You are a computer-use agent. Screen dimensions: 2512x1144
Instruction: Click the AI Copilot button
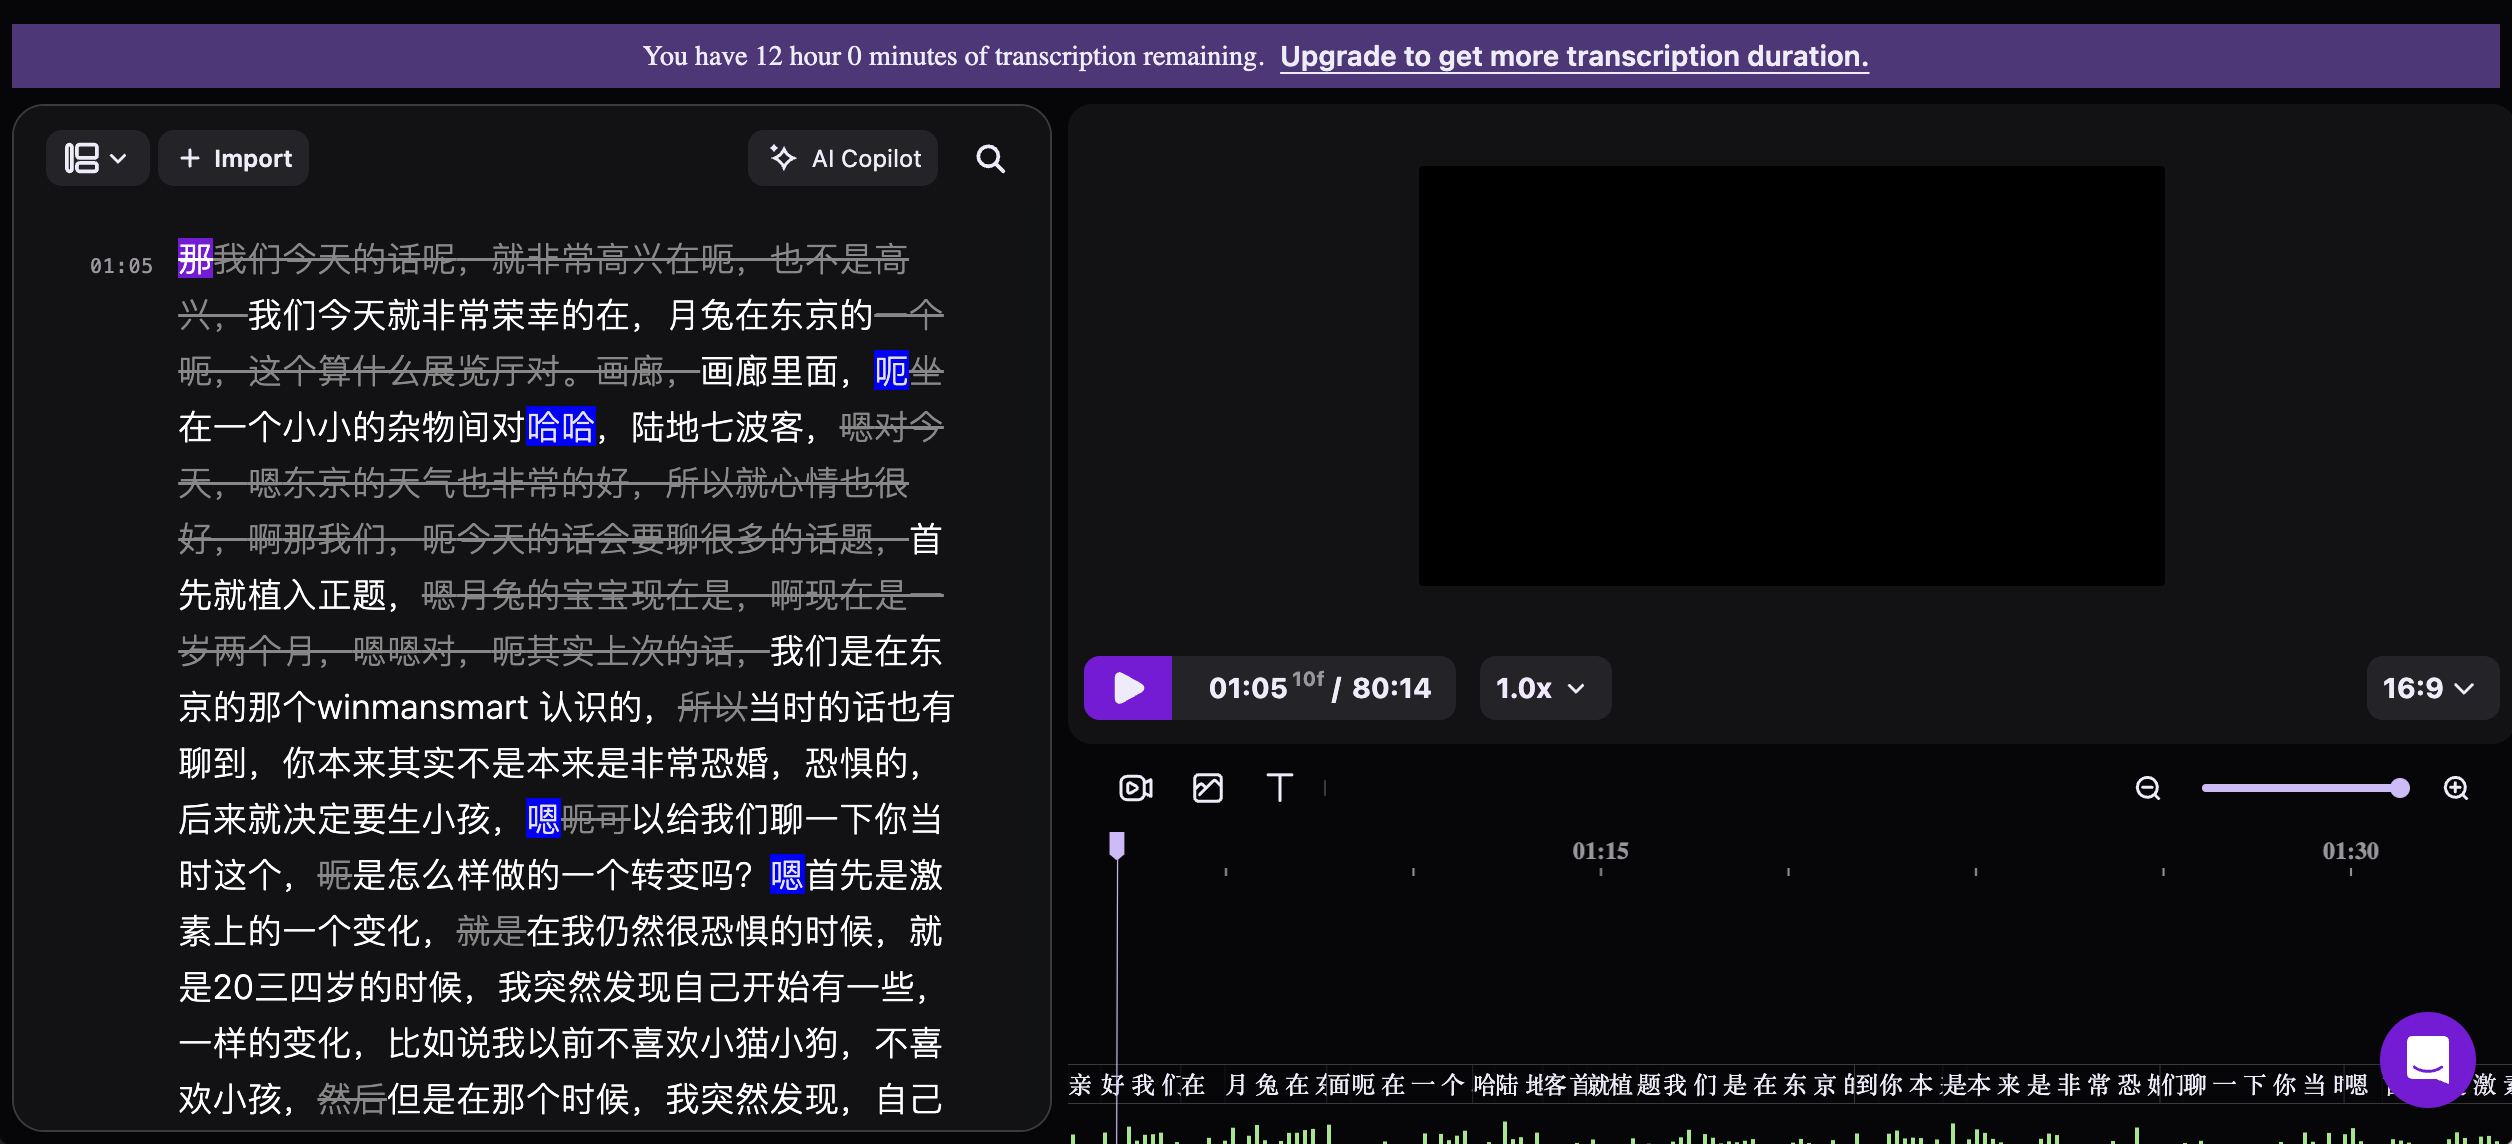click(x=843, y=159)
